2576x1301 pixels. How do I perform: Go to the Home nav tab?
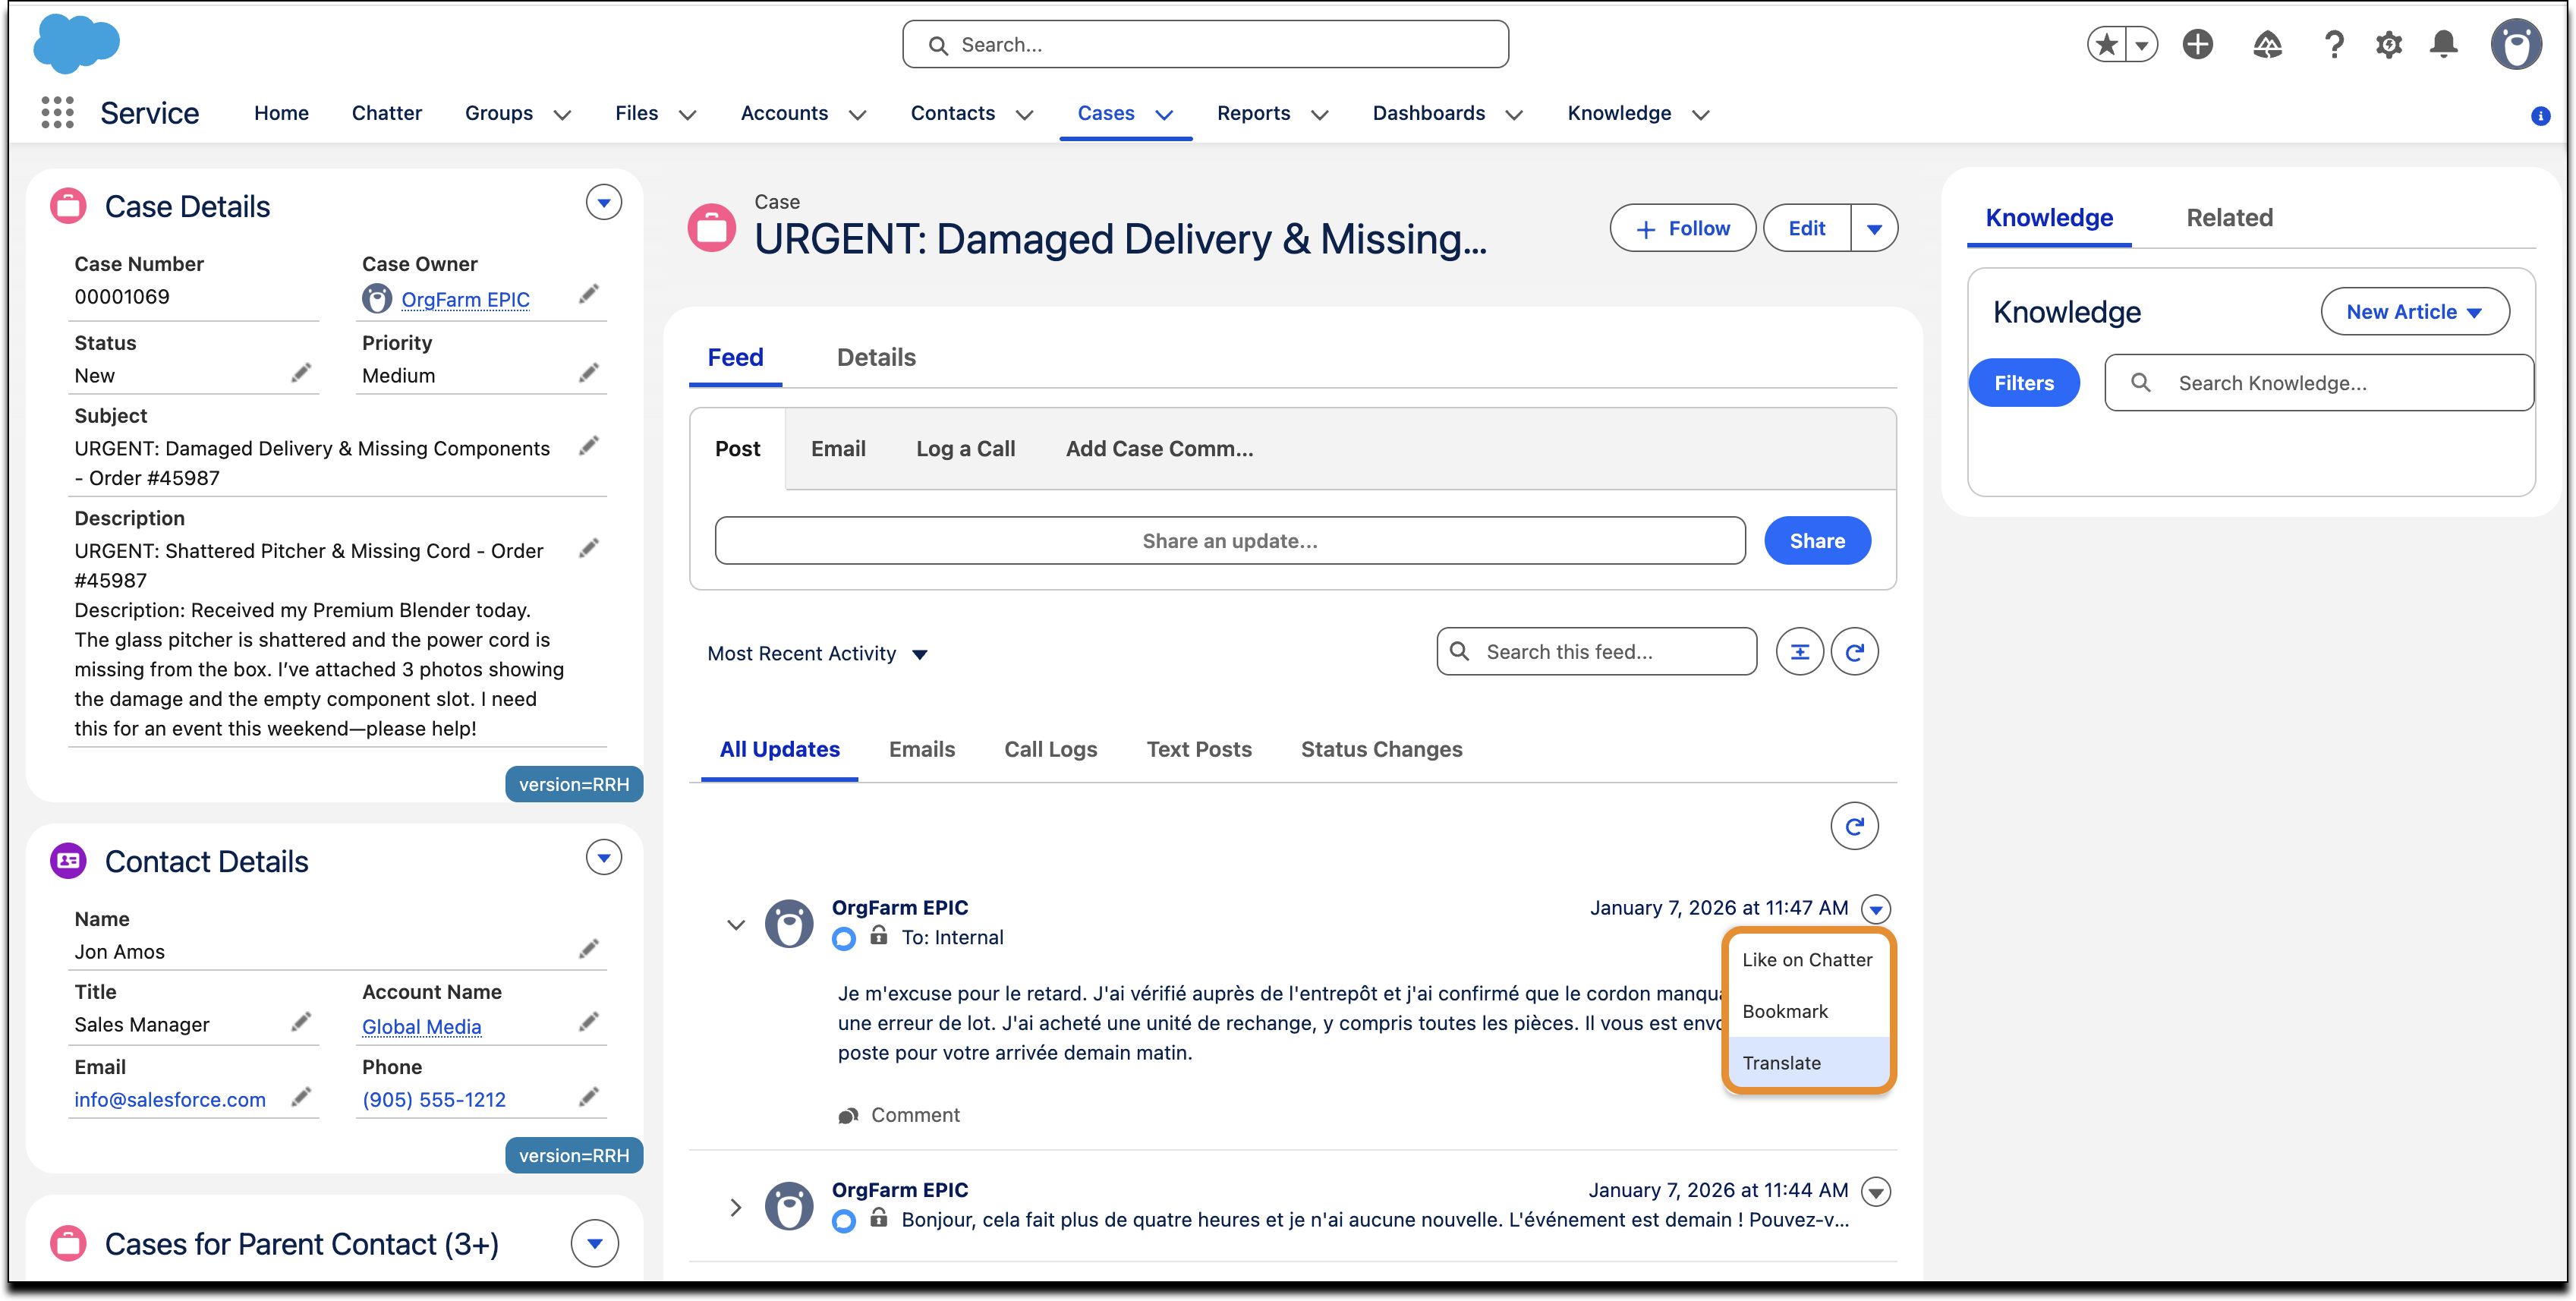pos(281,113)
